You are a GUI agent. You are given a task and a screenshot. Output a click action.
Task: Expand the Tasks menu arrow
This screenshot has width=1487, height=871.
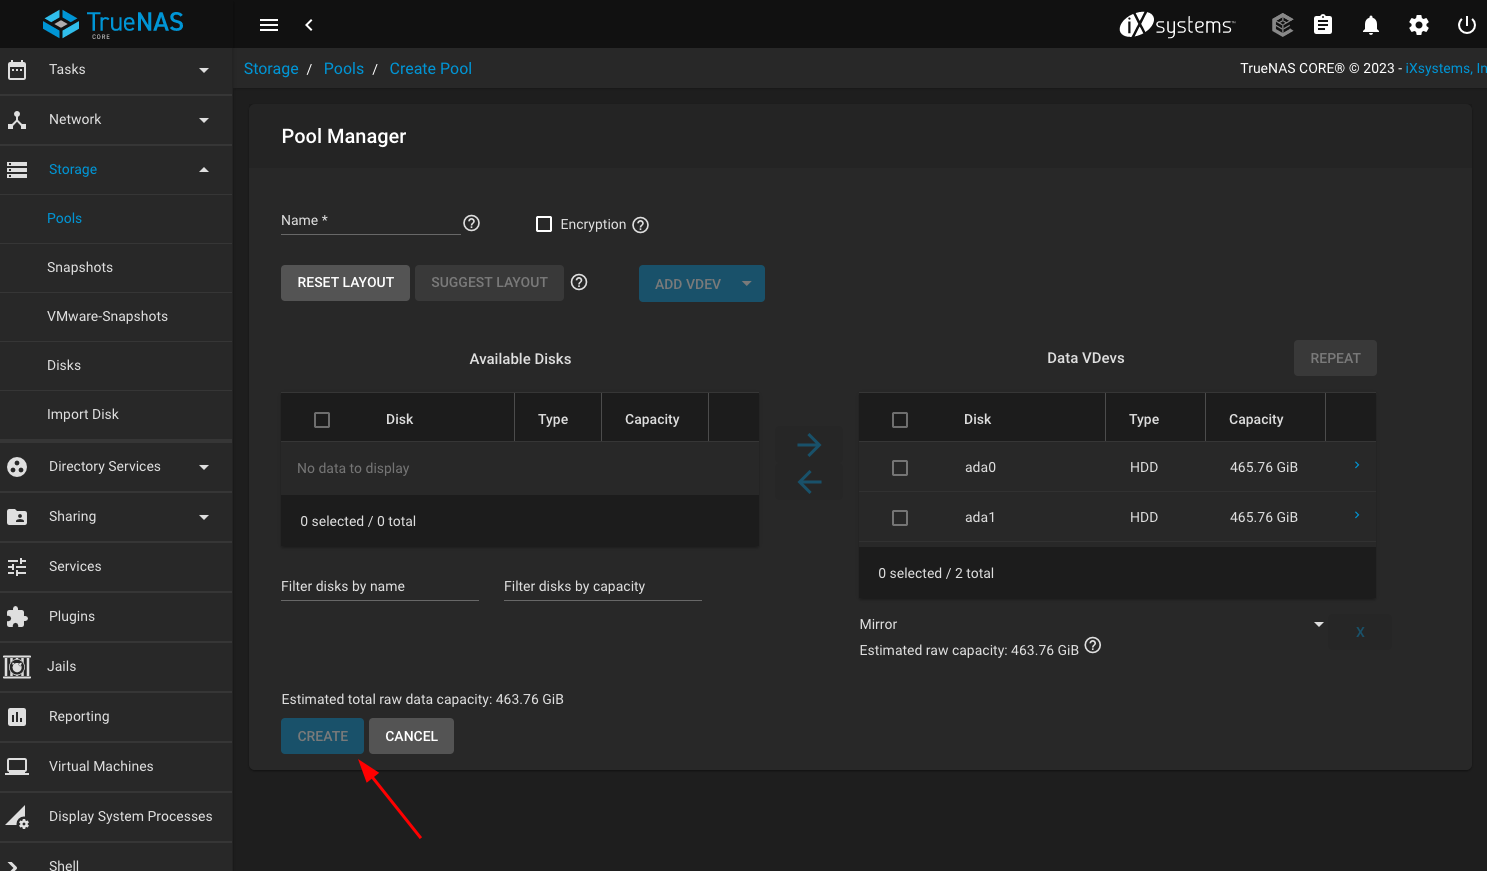point(204,70)
